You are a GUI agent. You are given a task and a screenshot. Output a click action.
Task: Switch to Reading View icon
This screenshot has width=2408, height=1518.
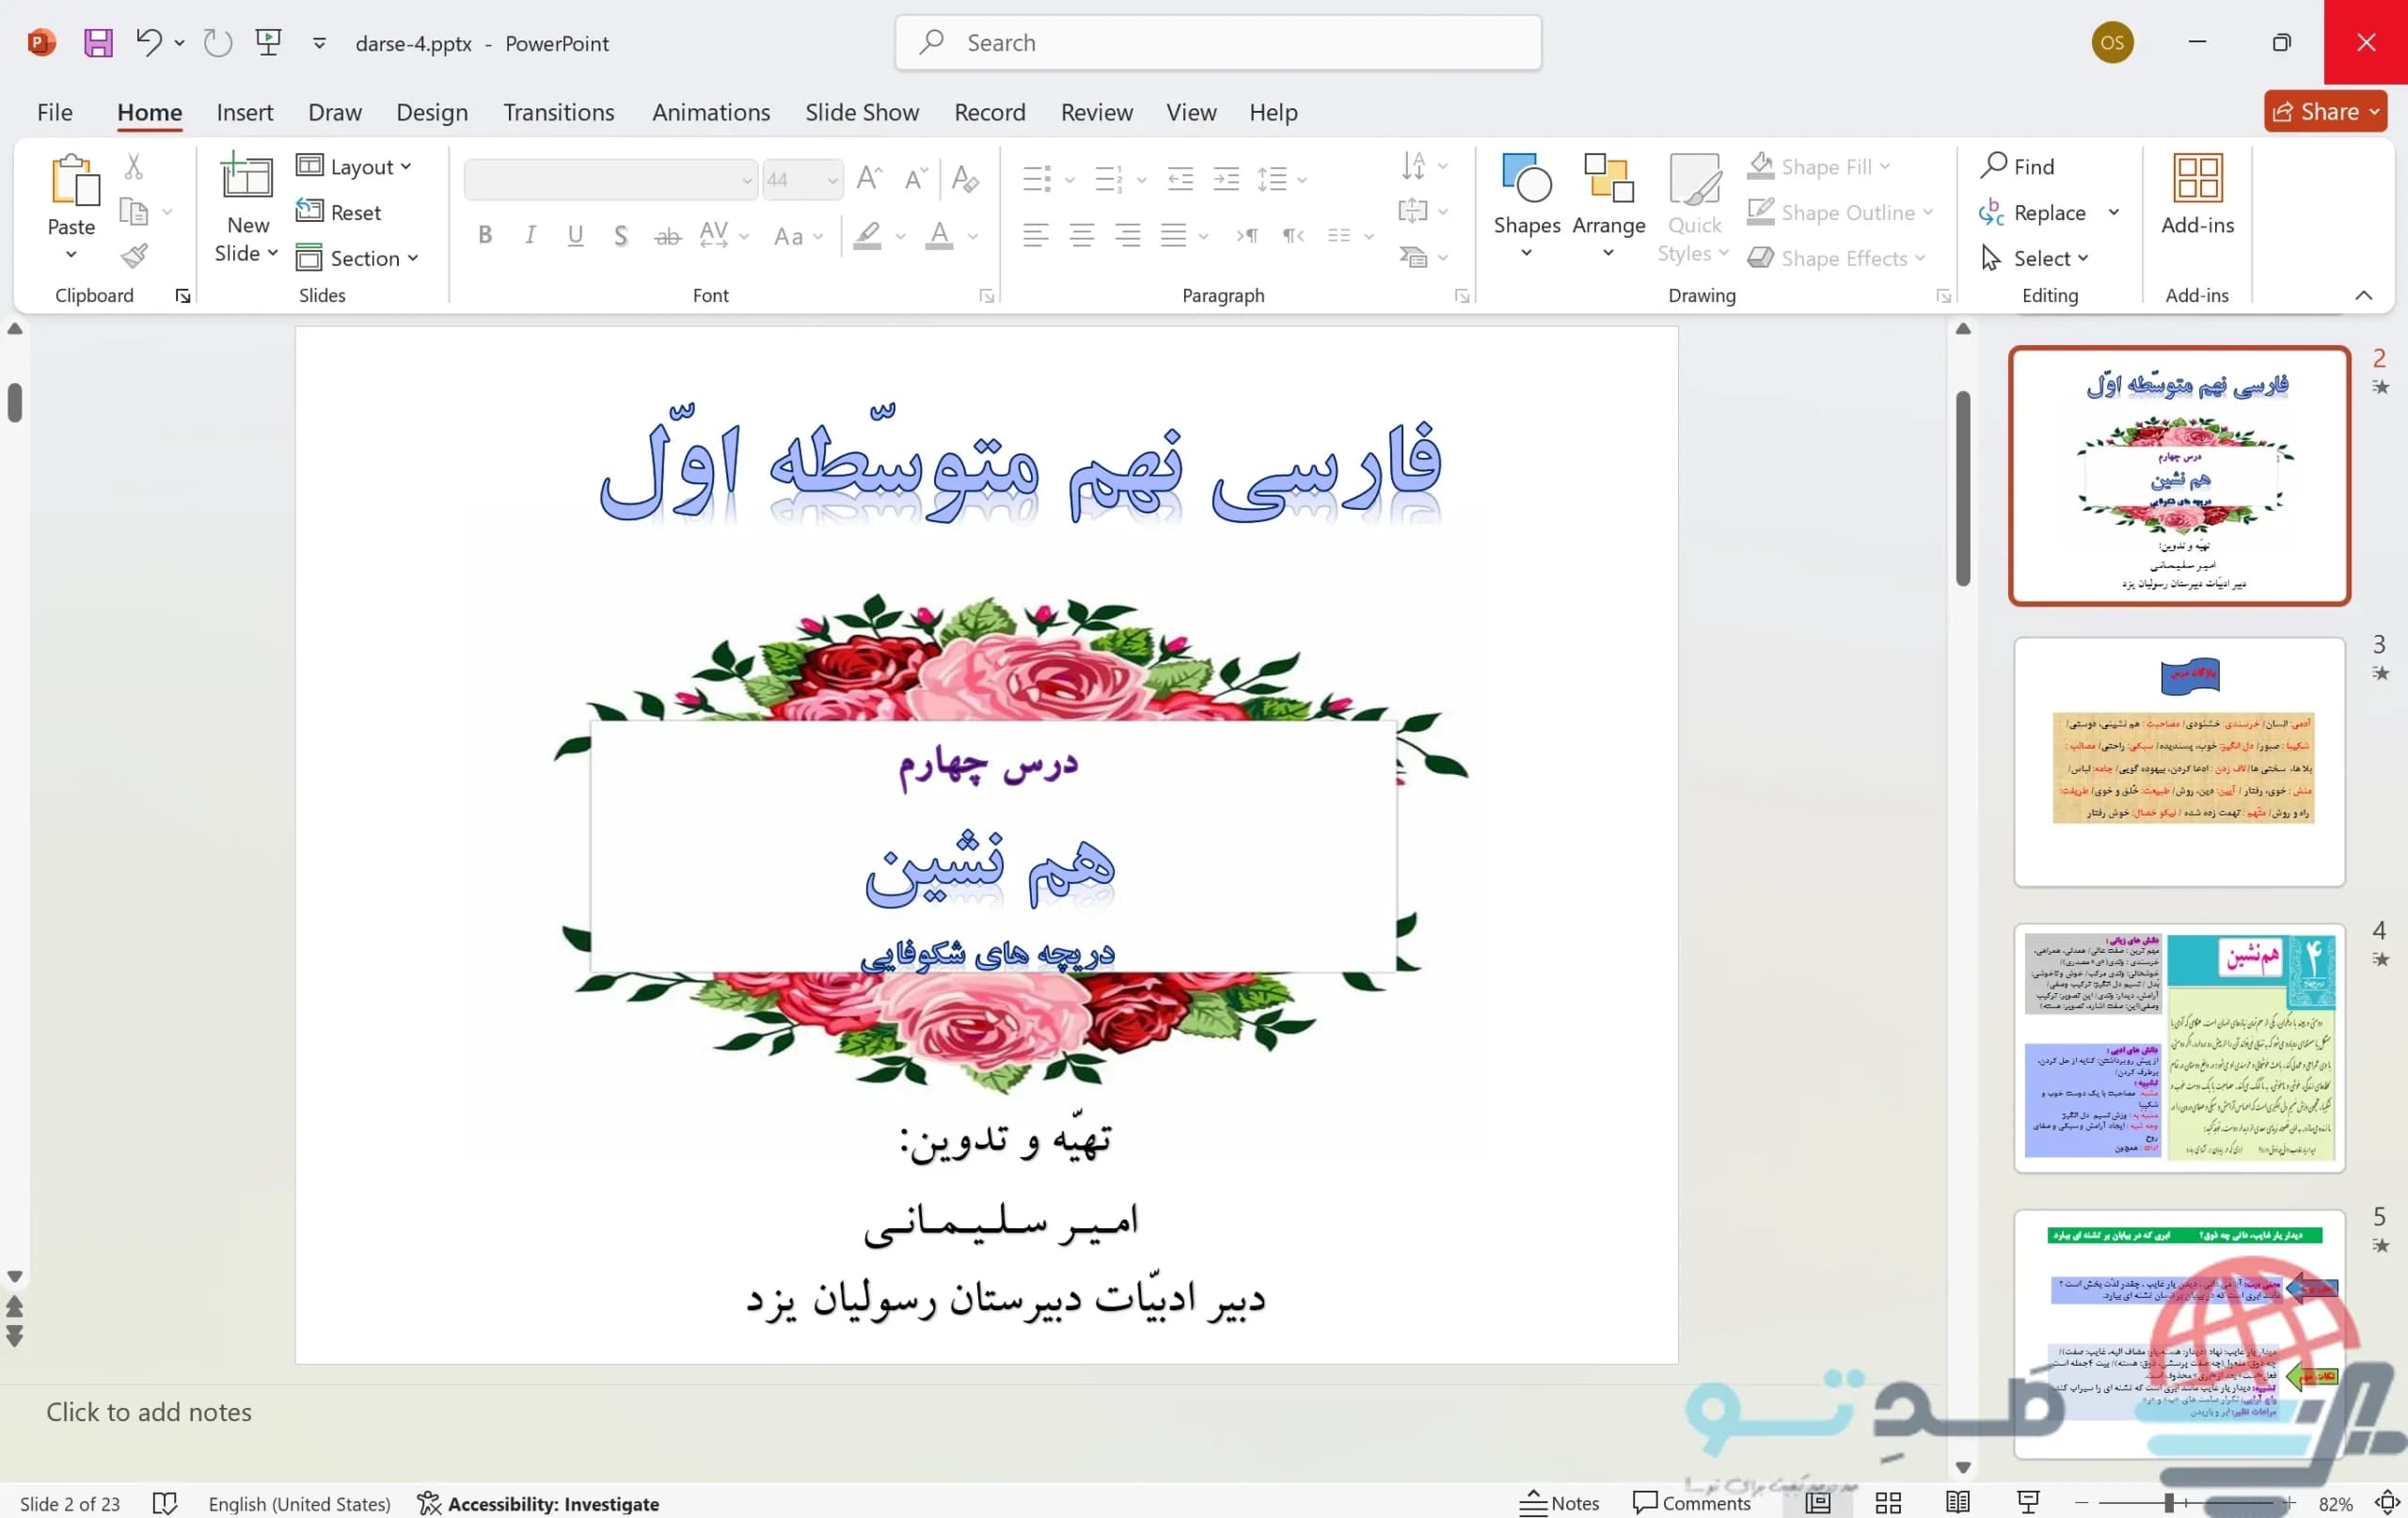coord(1958,1503)
